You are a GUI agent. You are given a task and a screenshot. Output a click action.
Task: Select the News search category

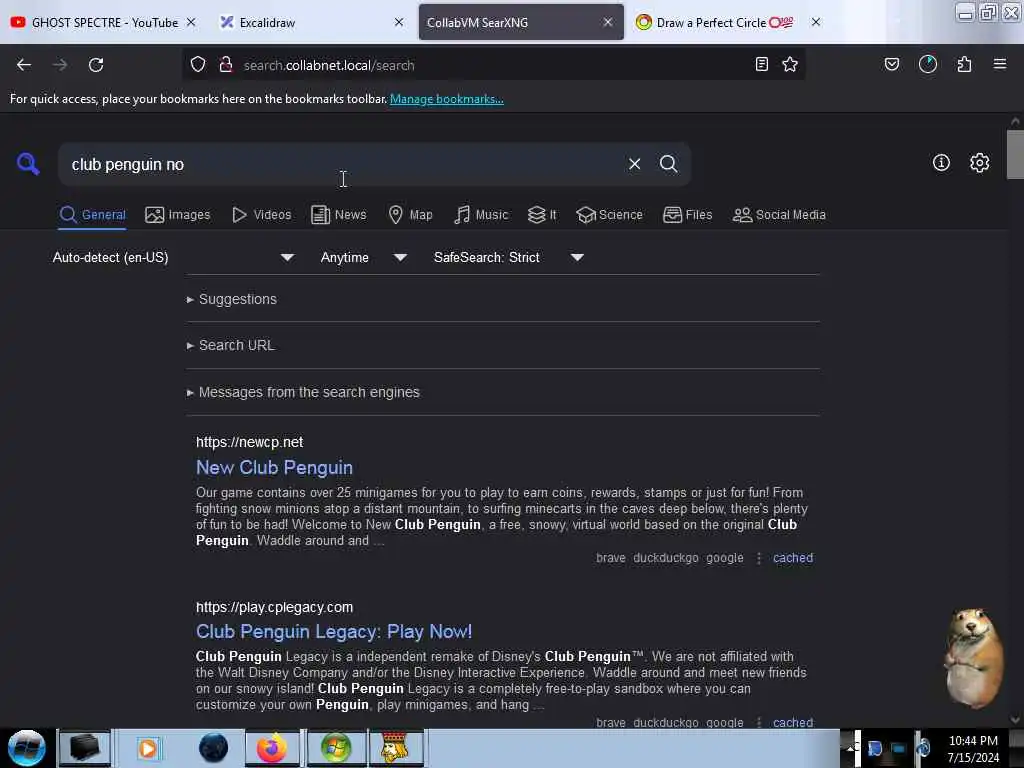click(x=339, y=215)
